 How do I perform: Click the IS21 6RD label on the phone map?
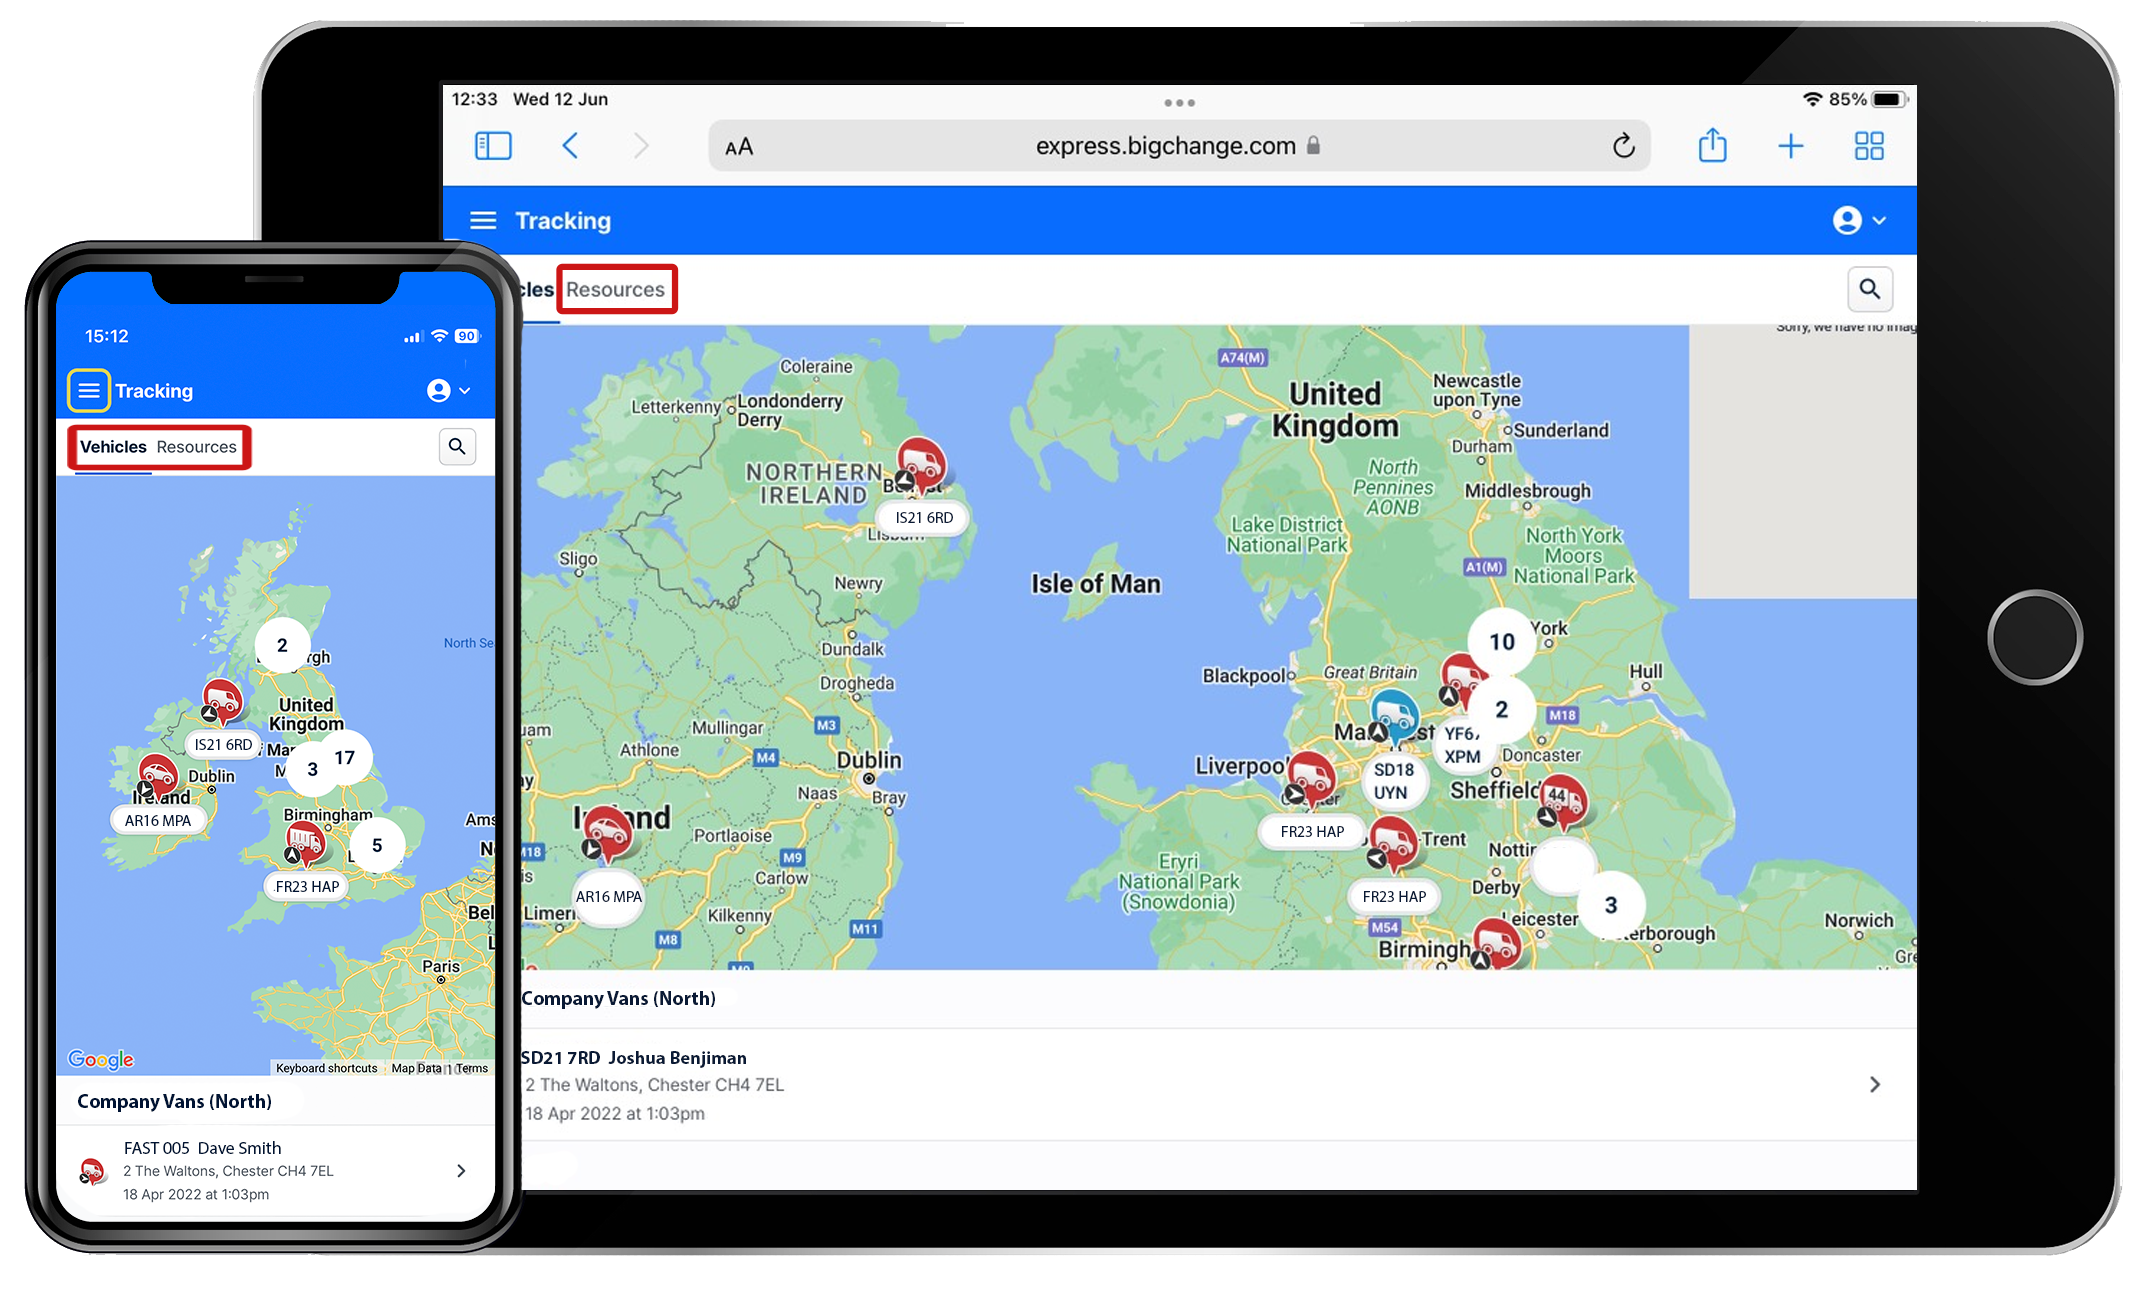pos(223,744)
